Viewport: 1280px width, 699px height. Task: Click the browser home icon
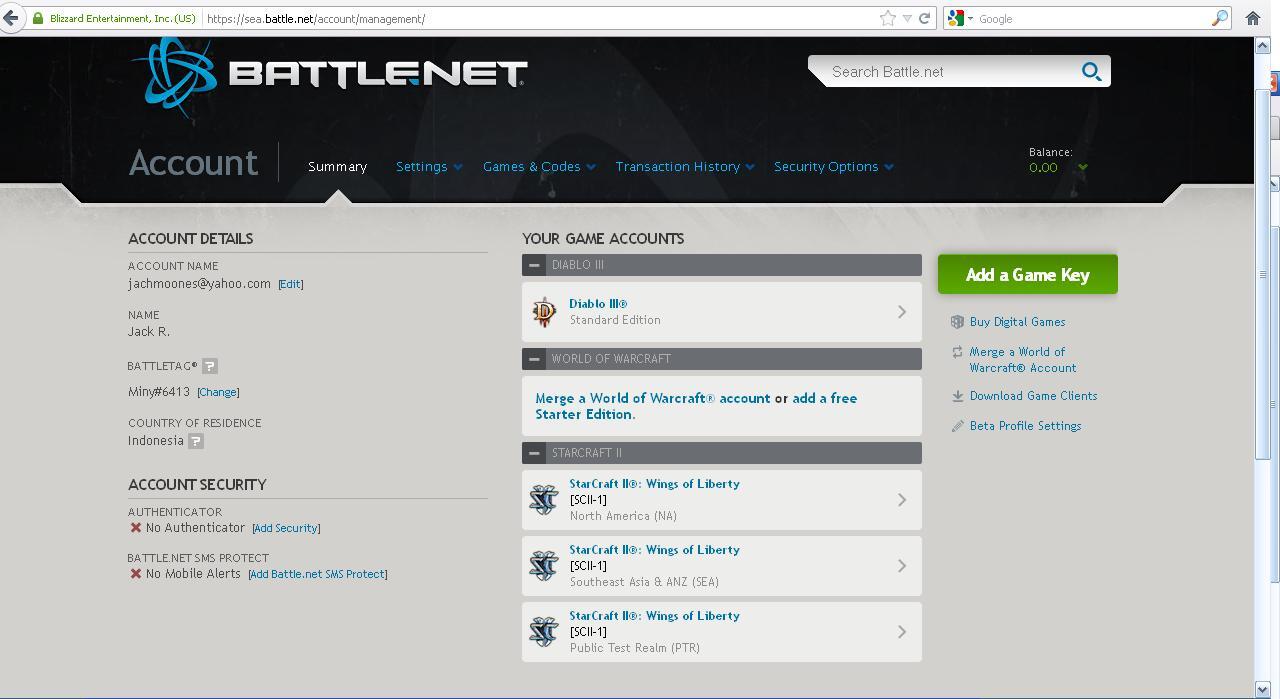click(1253, 18)
